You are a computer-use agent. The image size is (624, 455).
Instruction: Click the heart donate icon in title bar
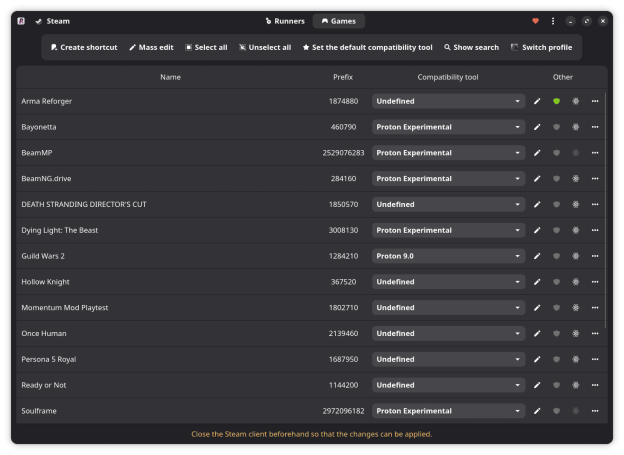[536, 21]
